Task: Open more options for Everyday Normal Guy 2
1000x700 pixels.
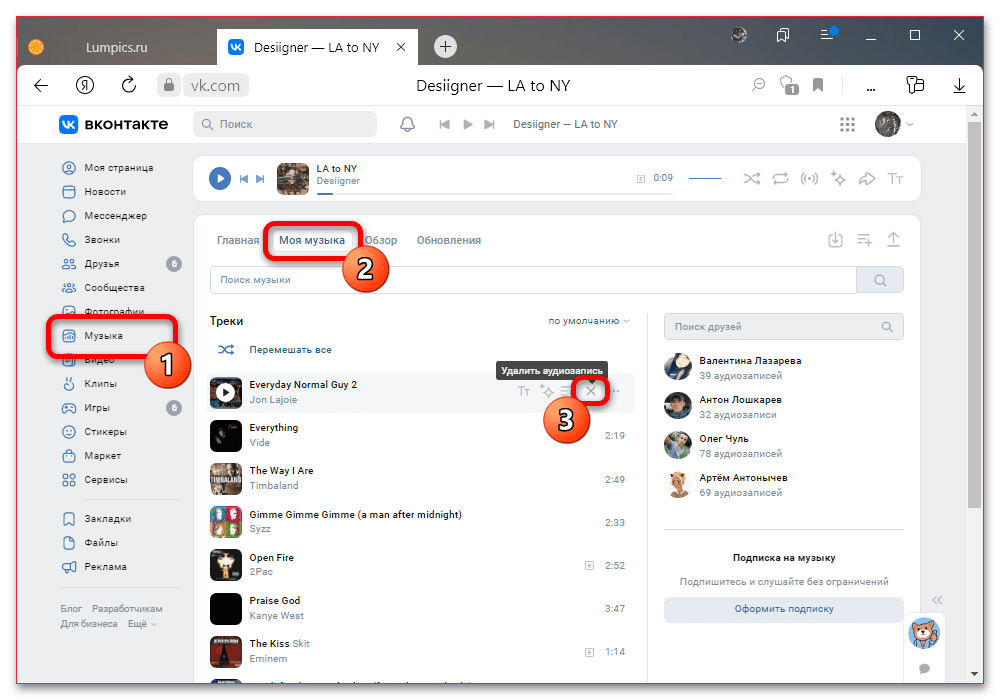Action: 614,391
